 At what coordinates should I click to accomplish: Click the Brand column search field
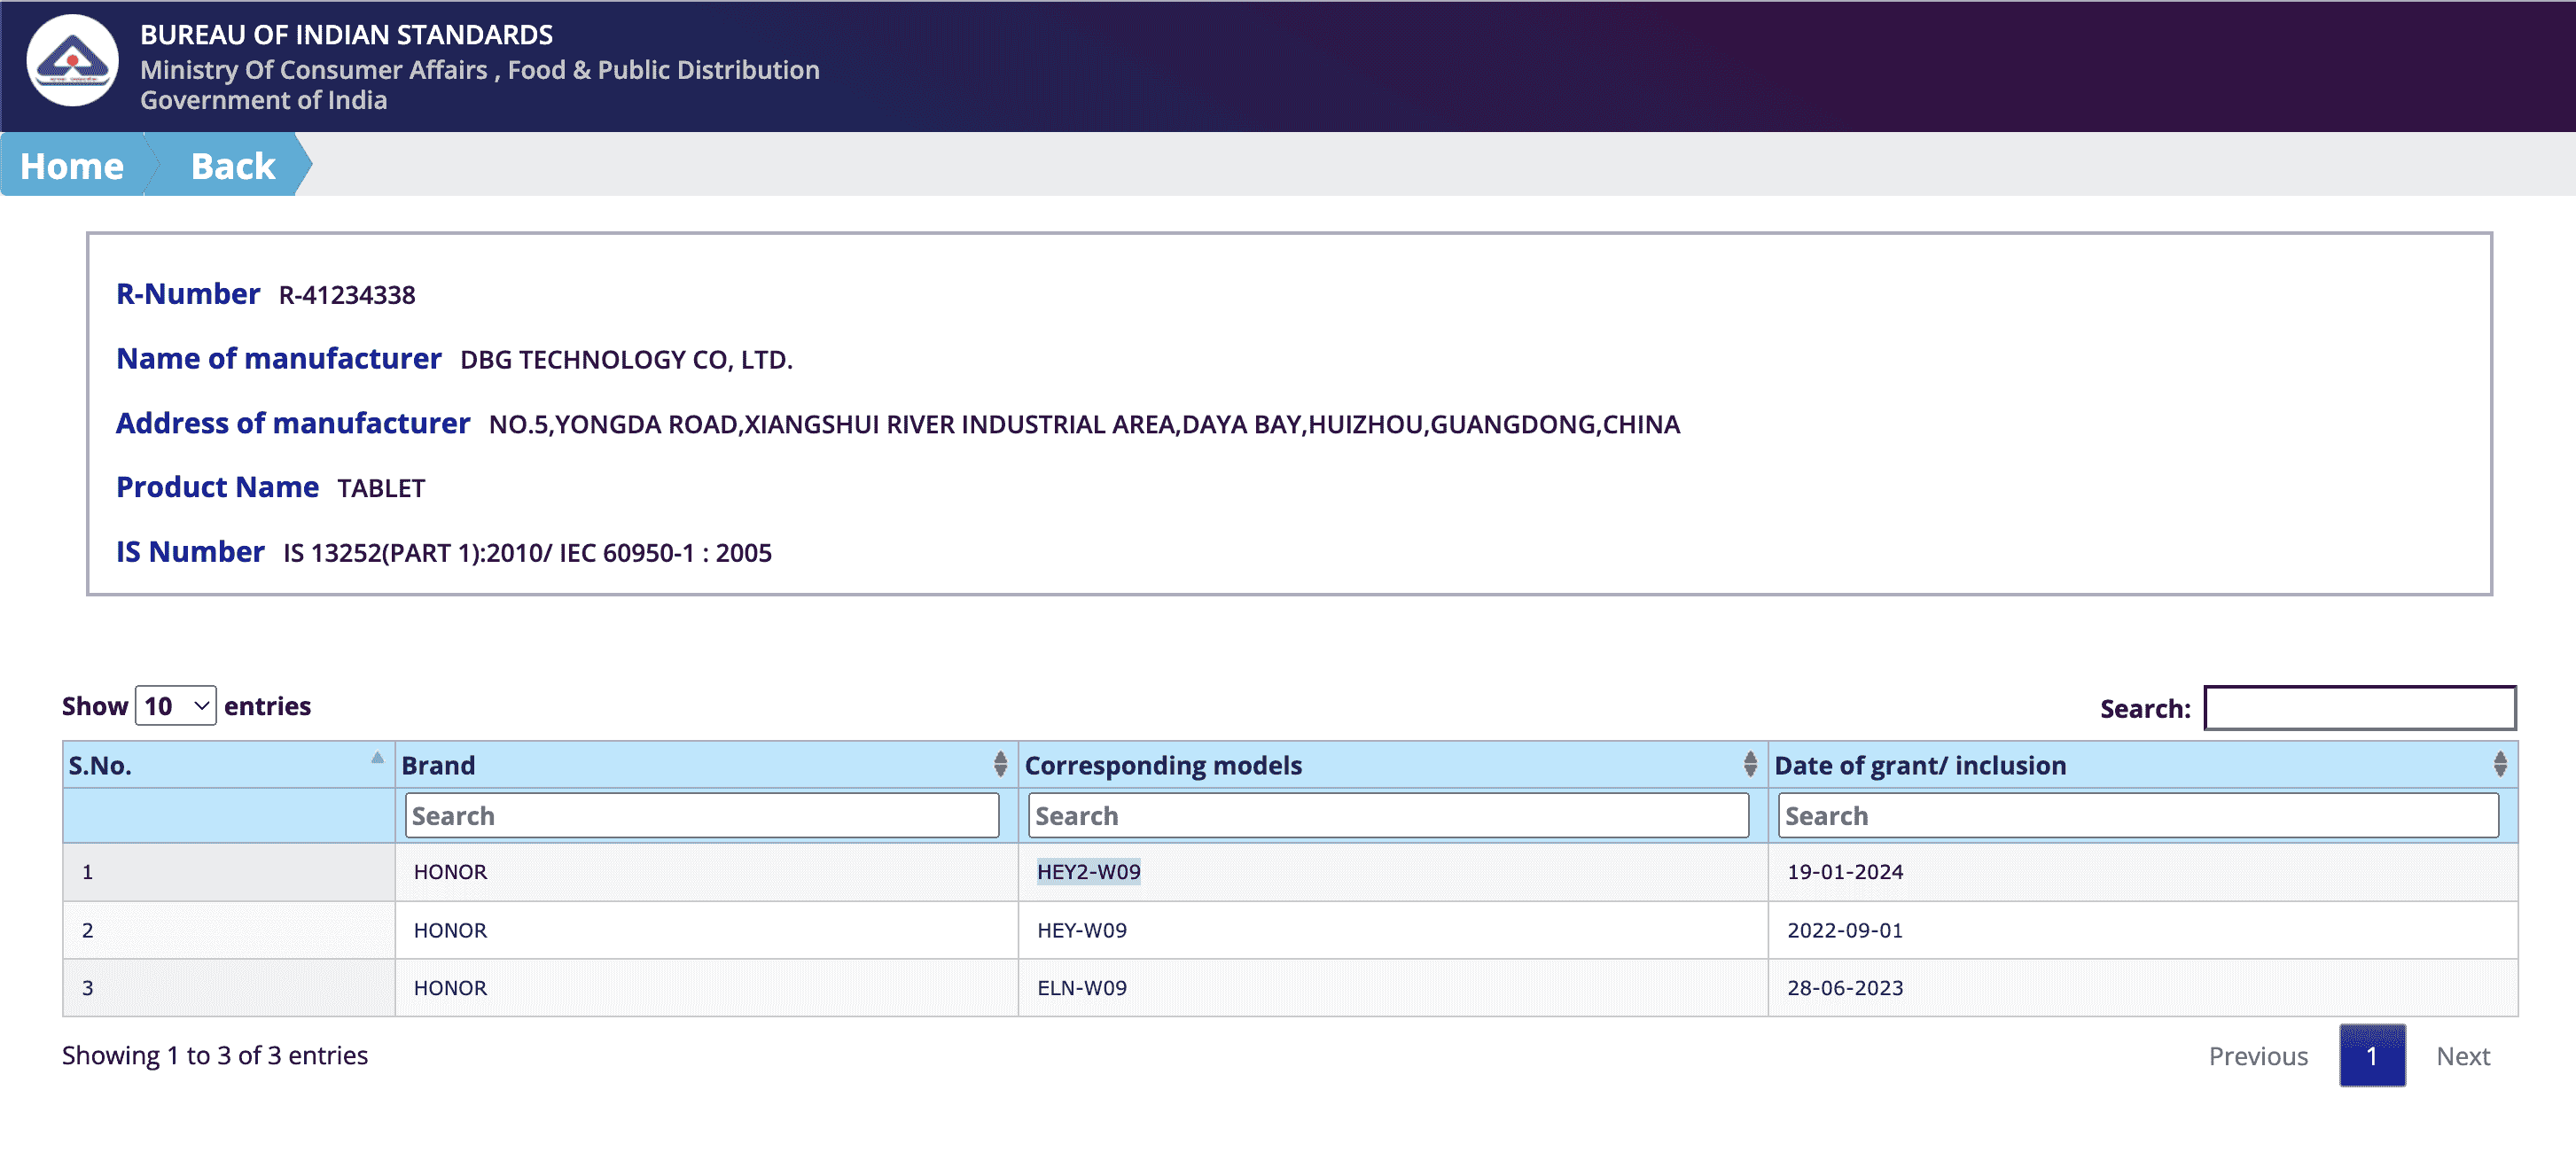click(x=701, y=816)
